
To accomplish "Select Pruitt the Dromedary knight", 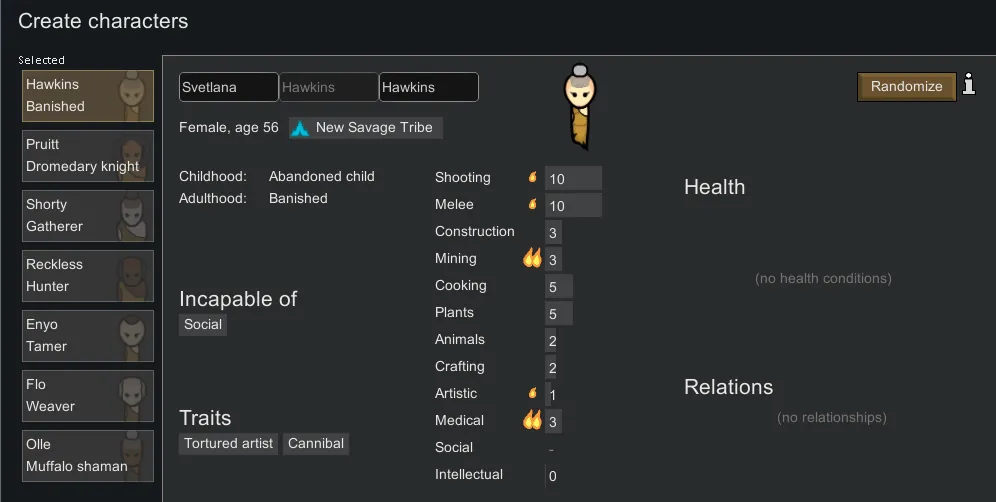I will coord(88,156).
